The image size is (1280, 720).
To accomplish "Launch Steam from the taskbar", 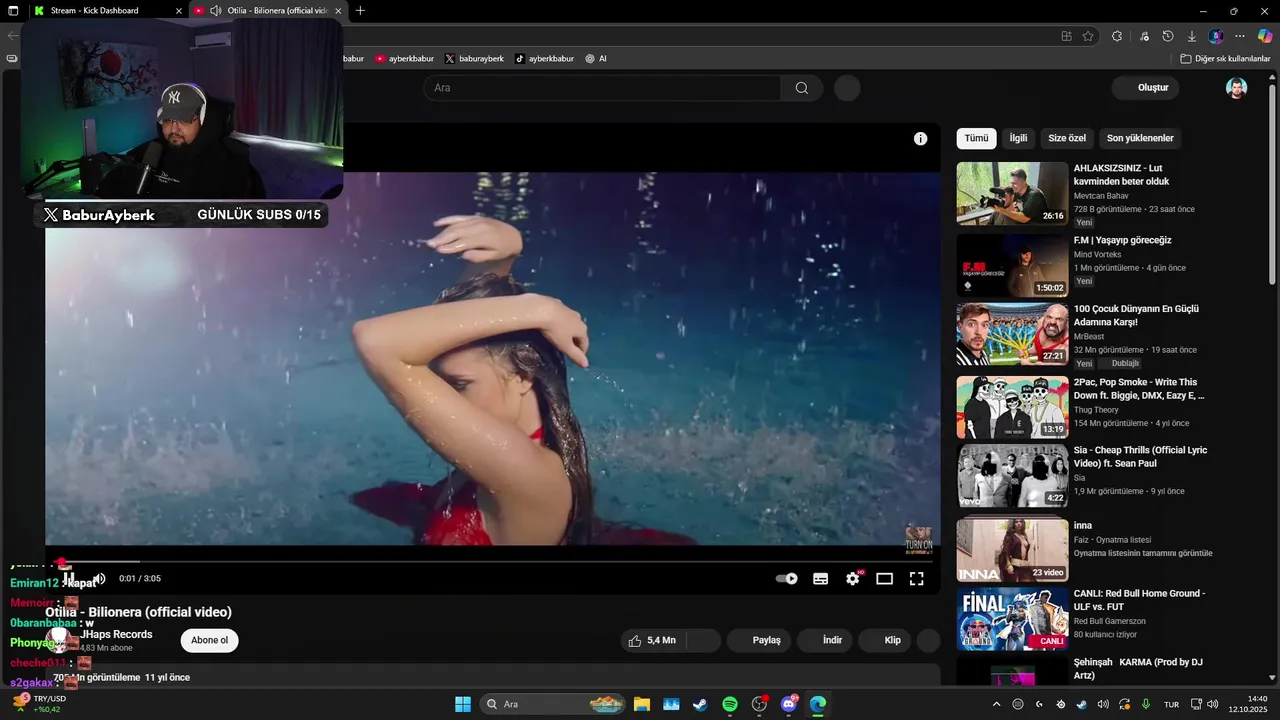I will tap(700, 704).
